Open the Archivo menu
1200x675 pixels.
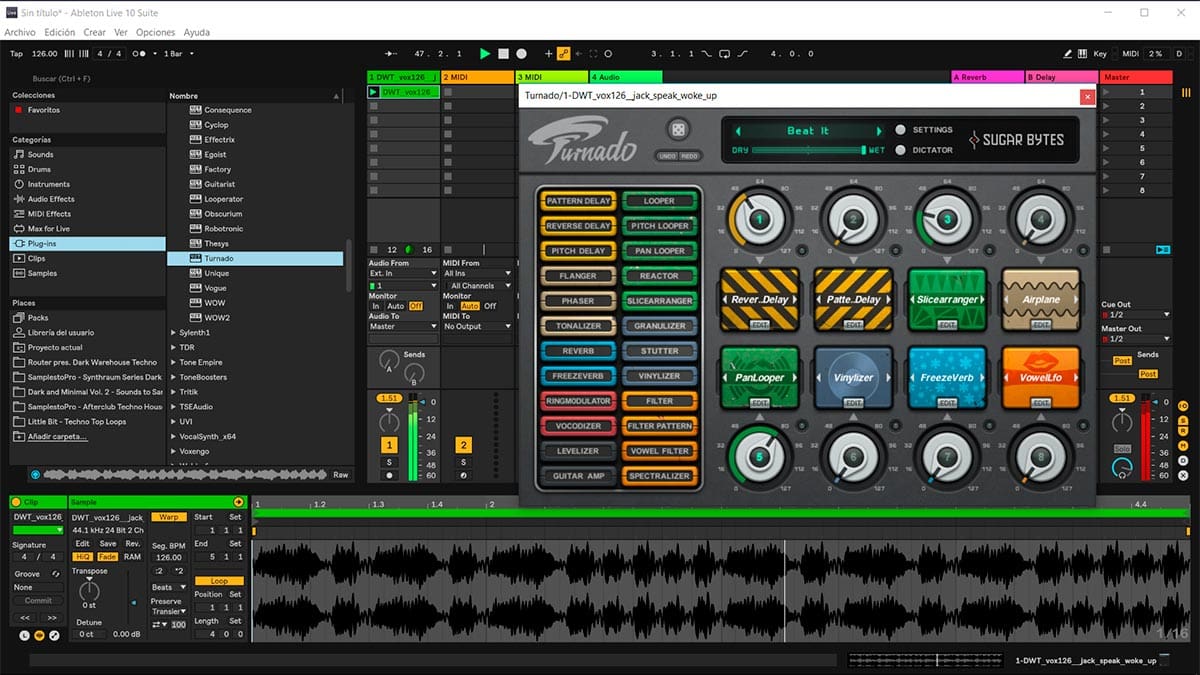[20, 32]
